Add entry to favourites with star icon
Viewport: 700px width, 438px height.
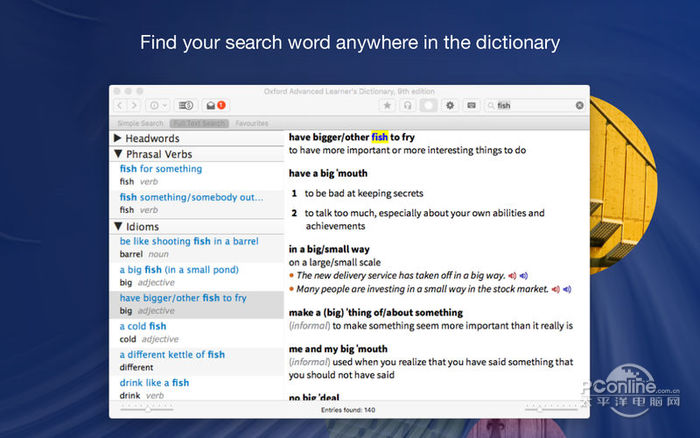(387, 105)
